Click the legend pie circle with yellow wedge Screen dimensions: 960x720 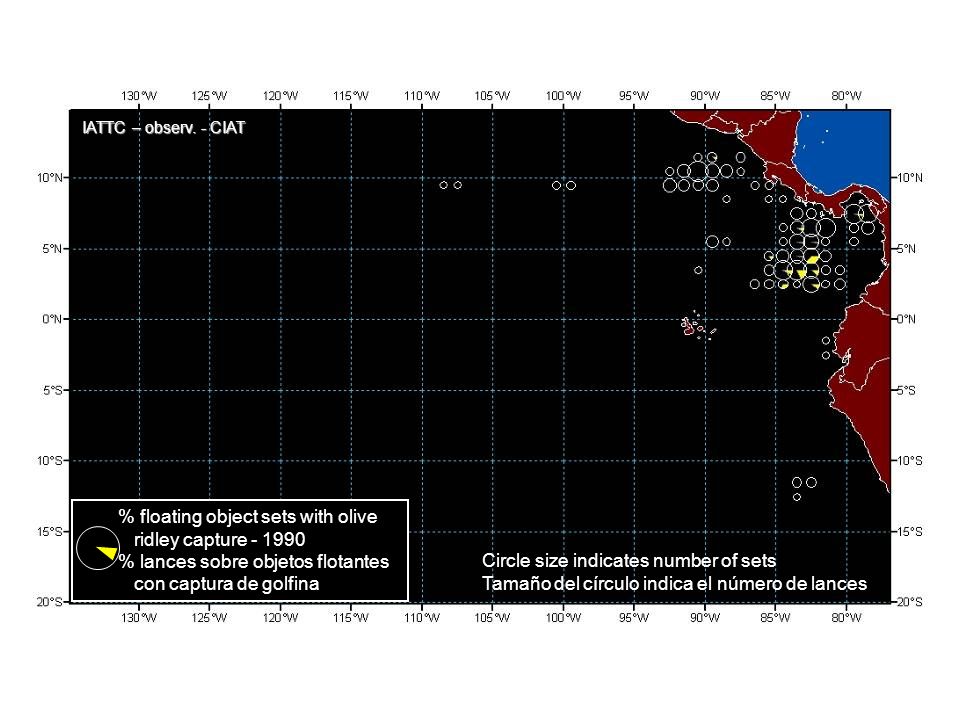(x=98, y=549)
